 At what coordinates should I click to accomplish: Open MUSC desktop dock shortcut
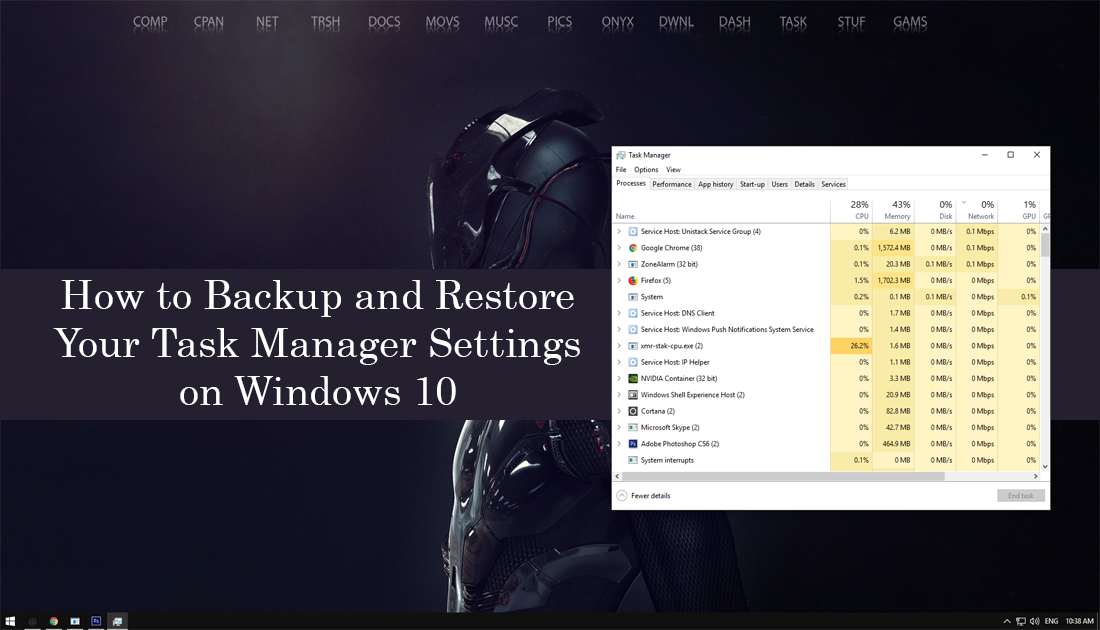coord(501,22)
